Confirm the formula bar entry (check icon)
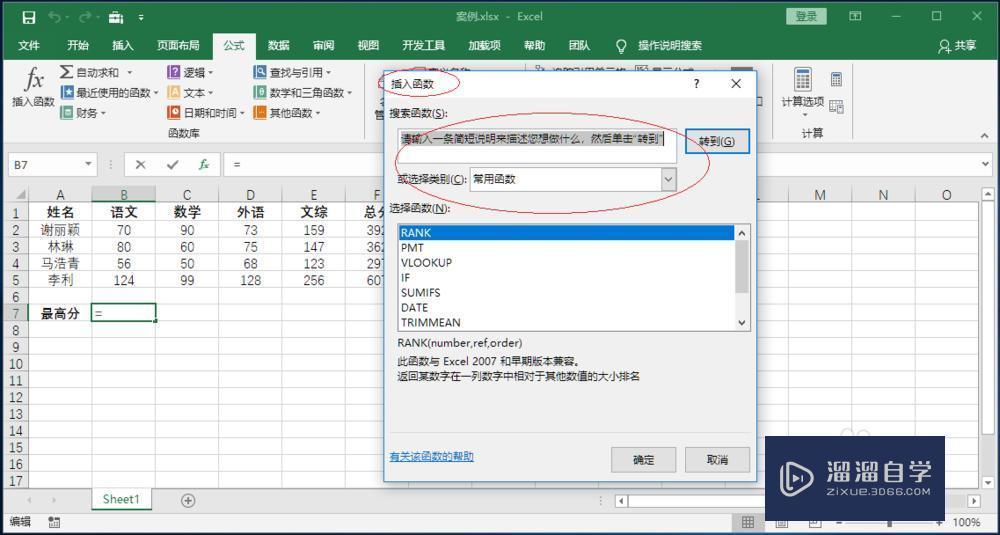1000x535 pixels. click(x=172, y=165)
